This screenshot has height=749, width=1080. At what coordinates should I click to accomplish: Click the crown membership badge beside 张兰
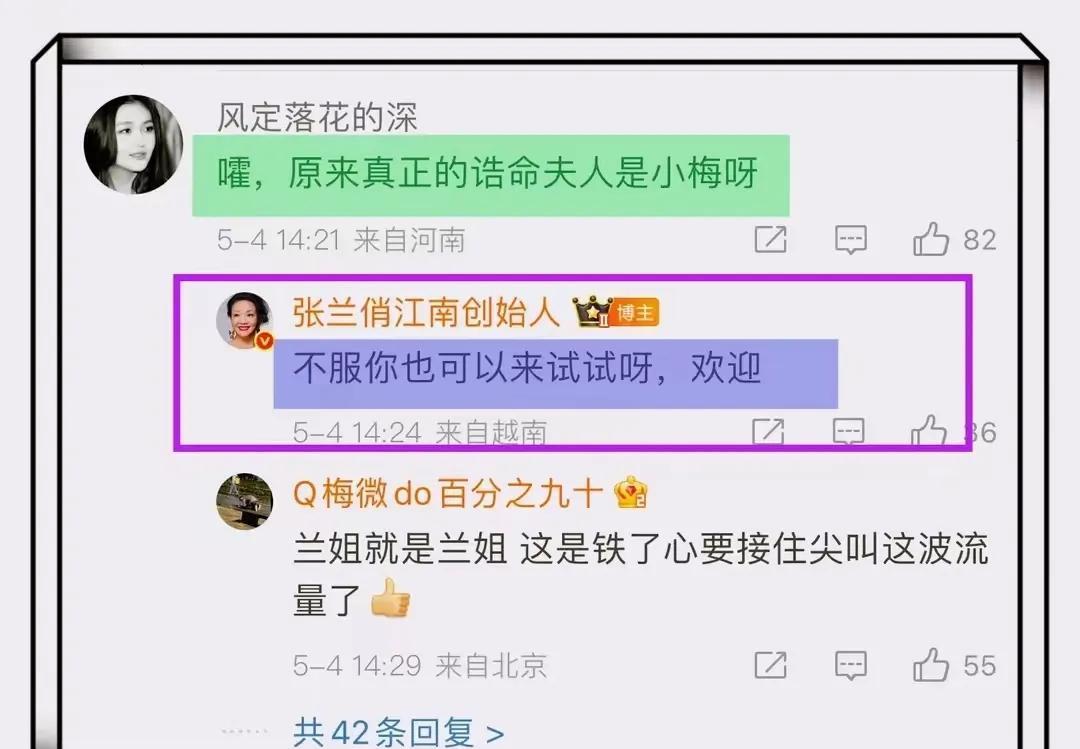coord(592,312)
